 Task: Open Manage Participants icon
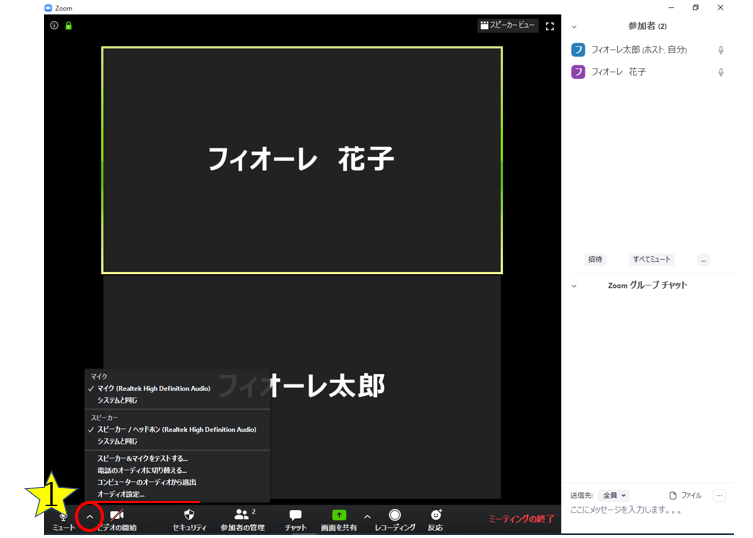click(242, 515)
